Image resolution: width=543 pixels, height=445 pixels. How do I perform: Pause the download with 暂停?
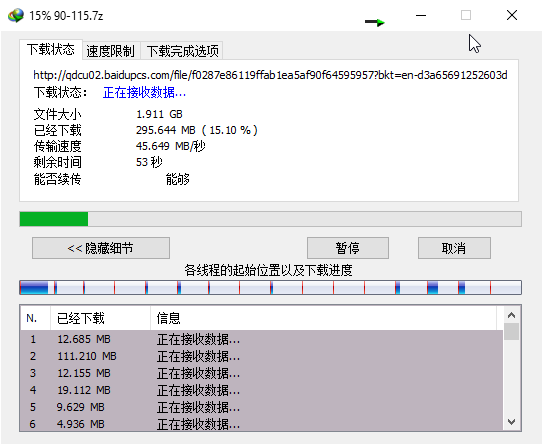coord(348,248)
